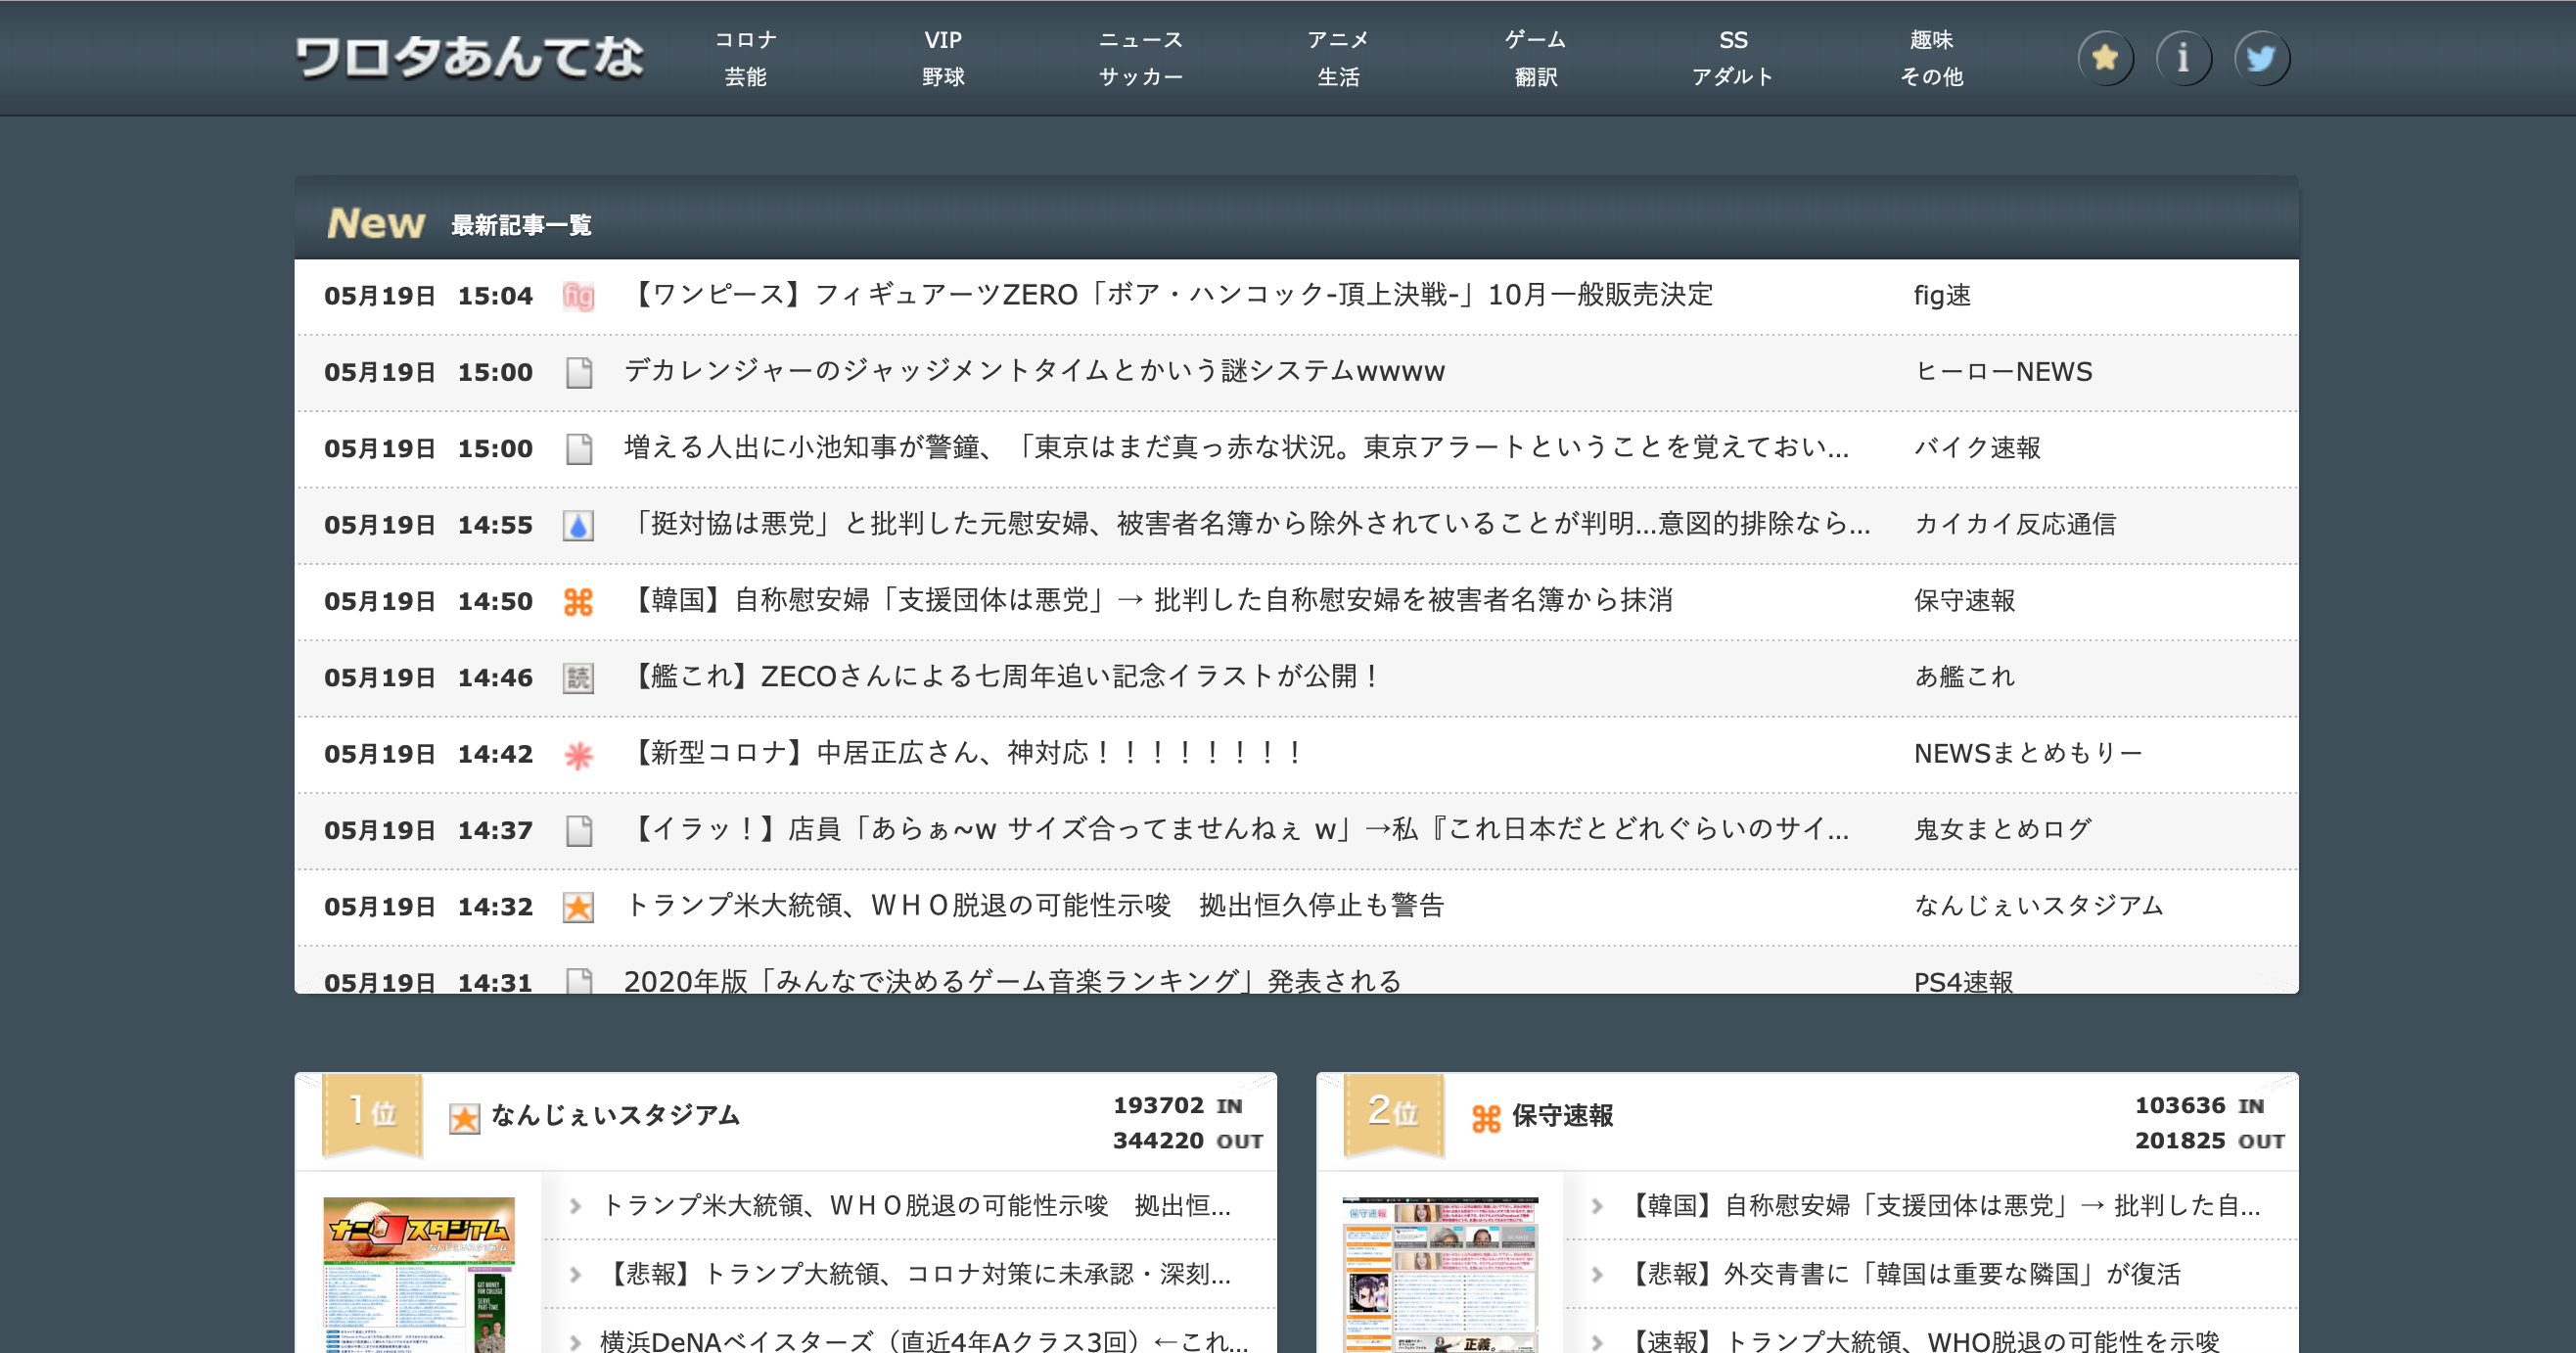This screenshot has height=1353, width=2576.
Task: Click water drop icon beside 挺対協 article
Action: click(578, 525)
